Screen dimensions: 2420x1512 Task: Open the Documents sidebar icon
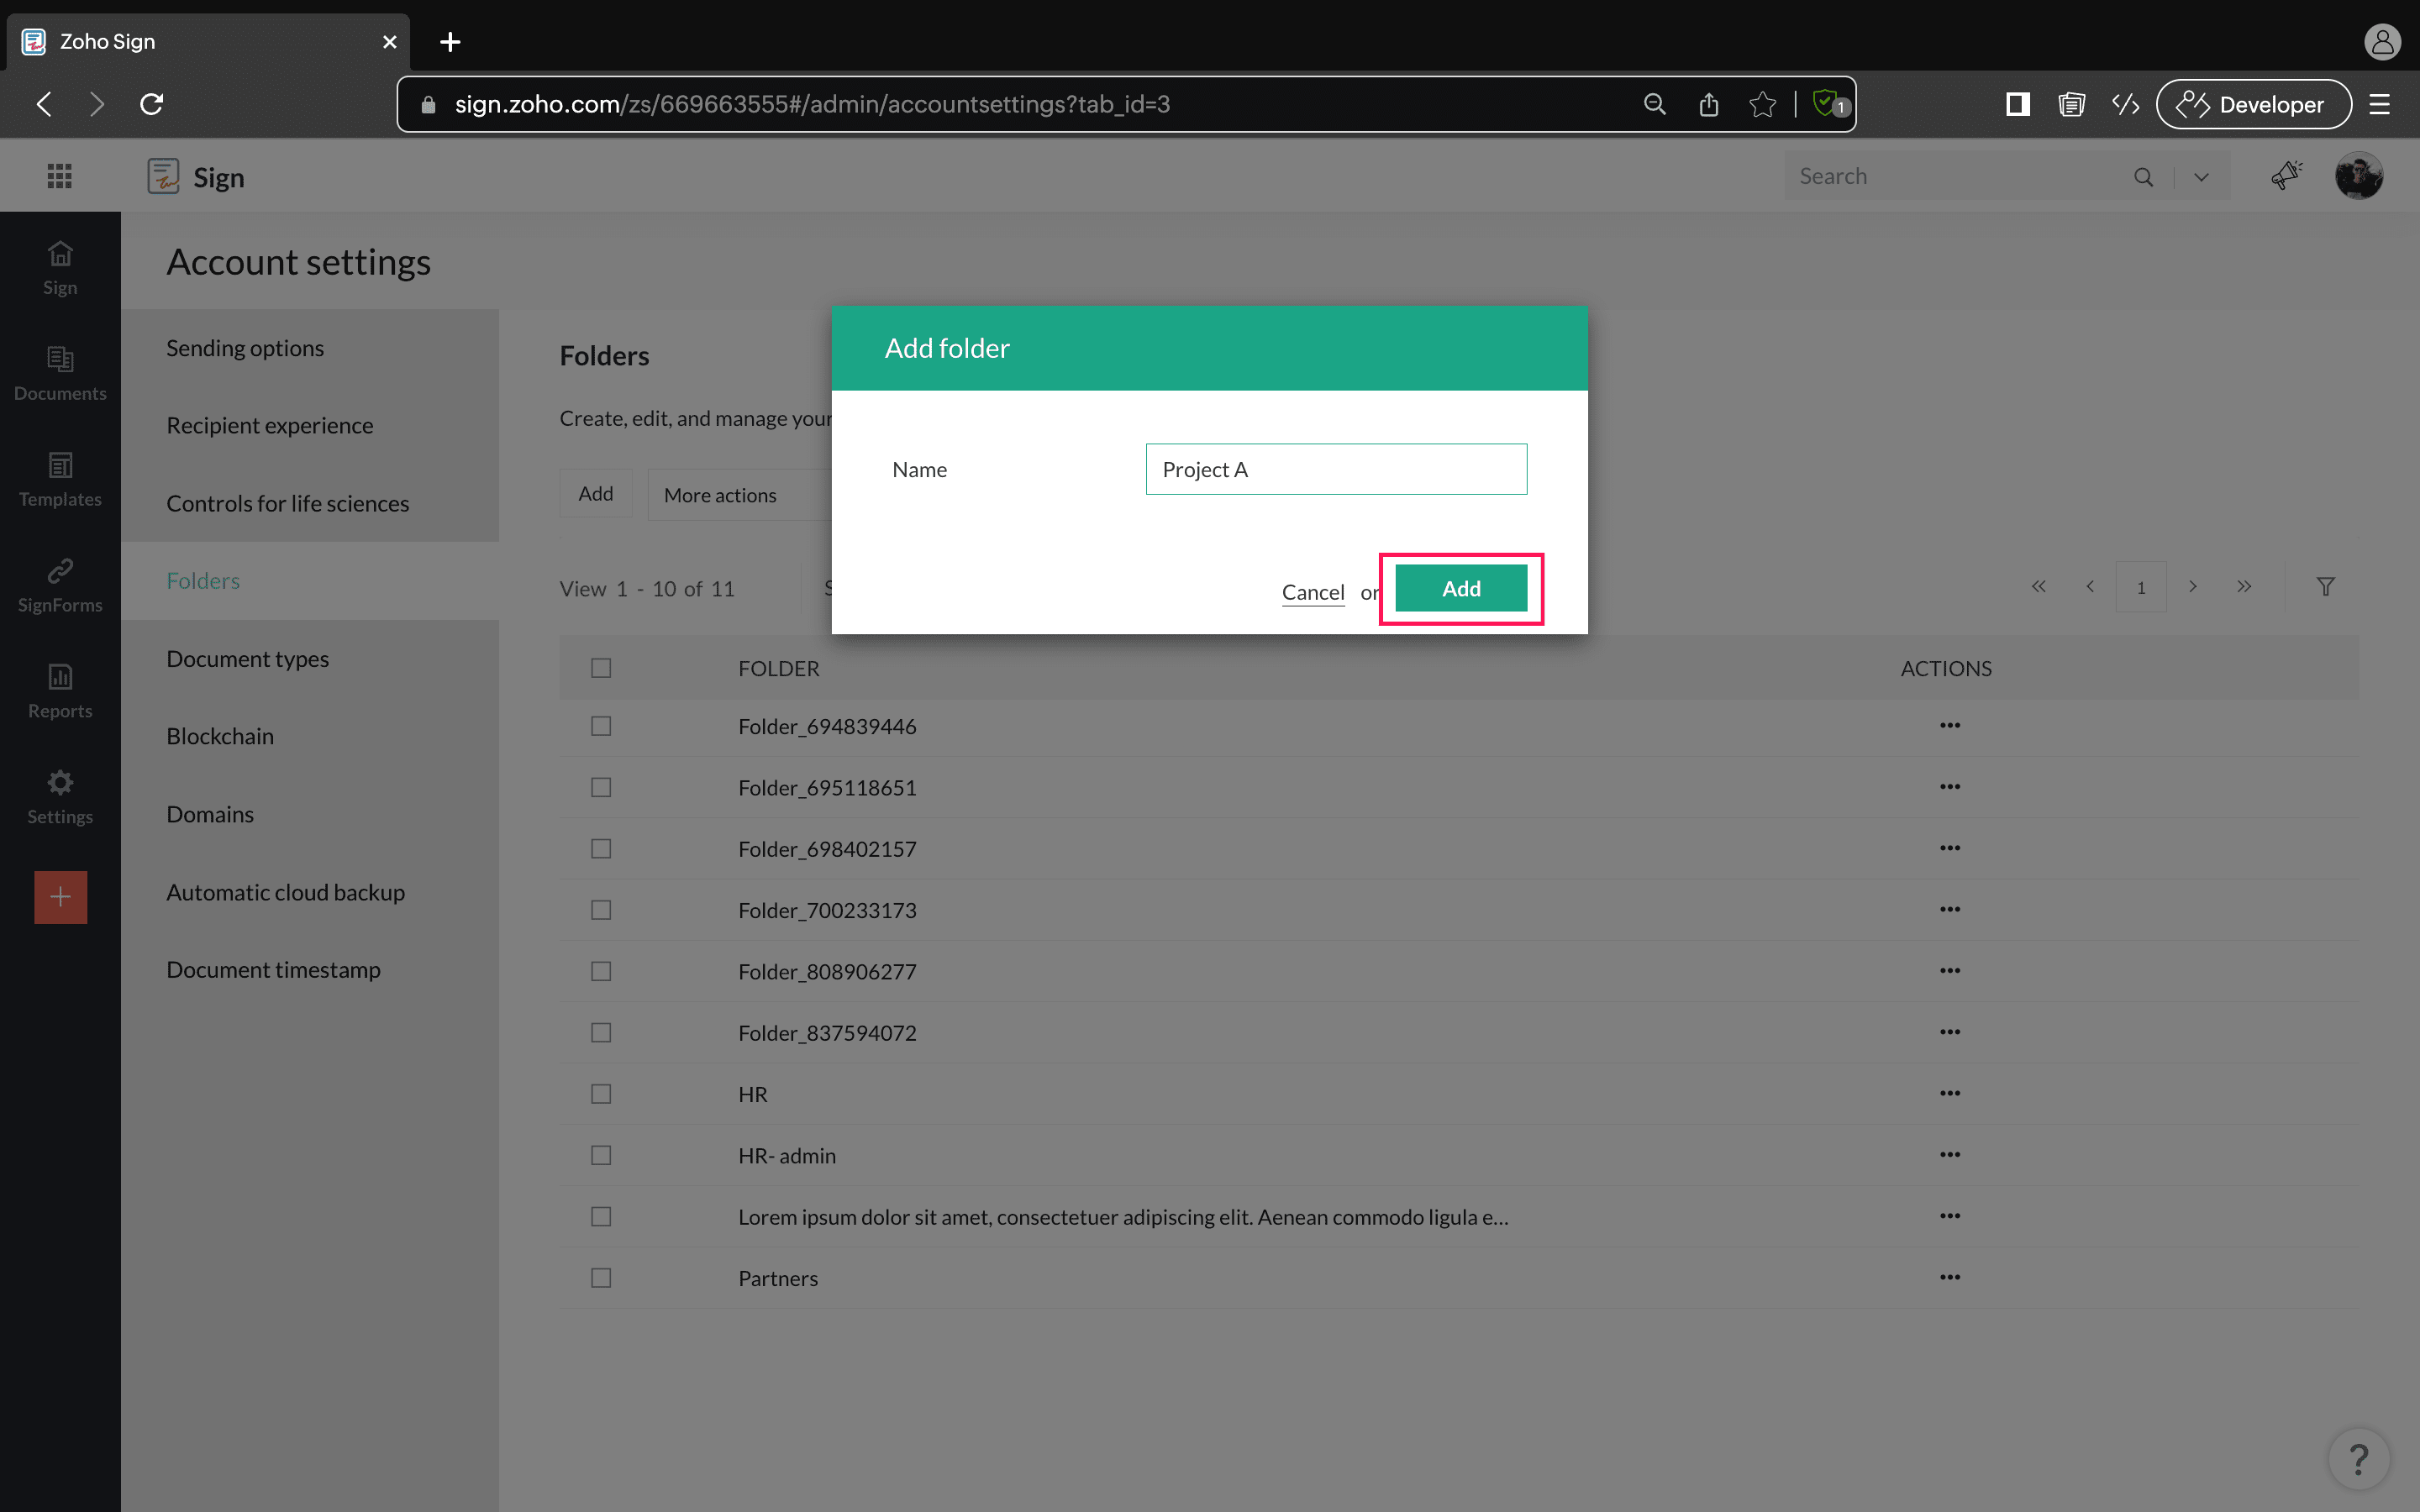pos(60,372)
